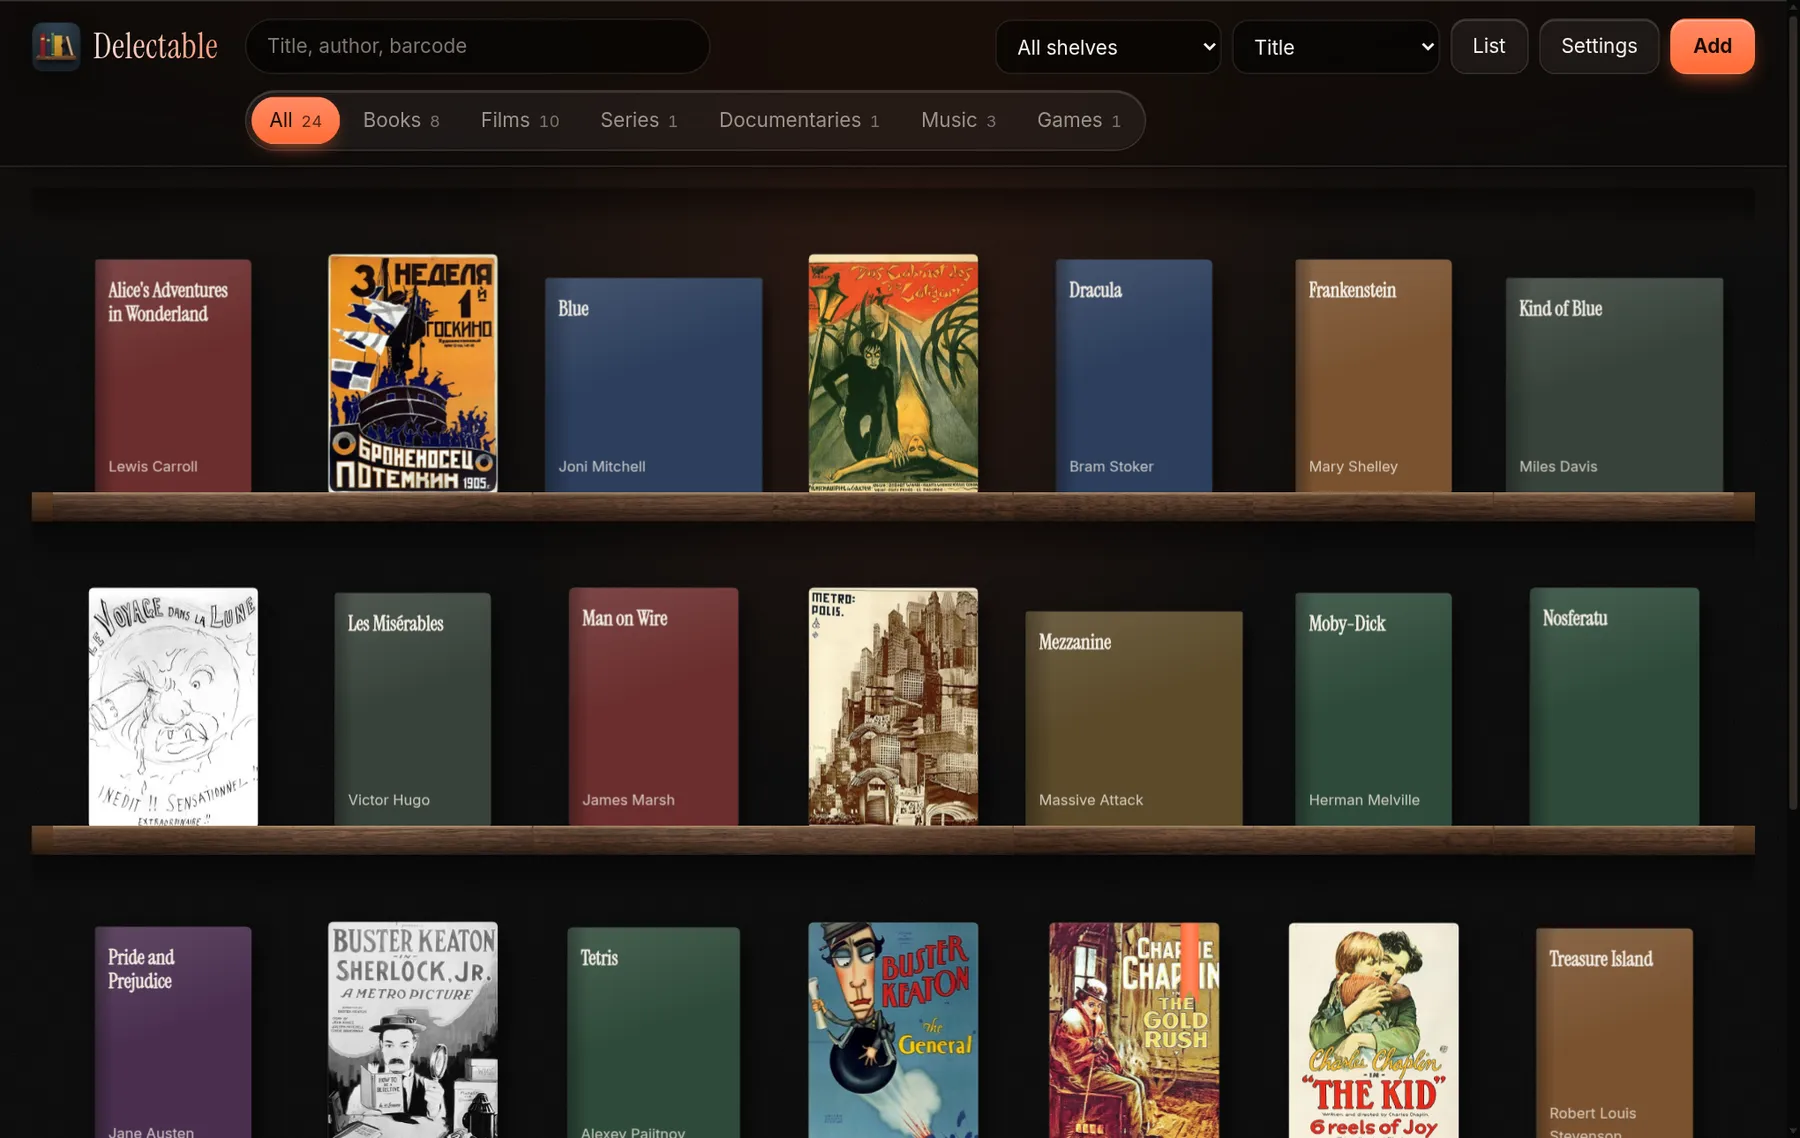Open the Kind of Blue album
Viewport: 1800px width, 1138px height.
(x=1614, y=385)
